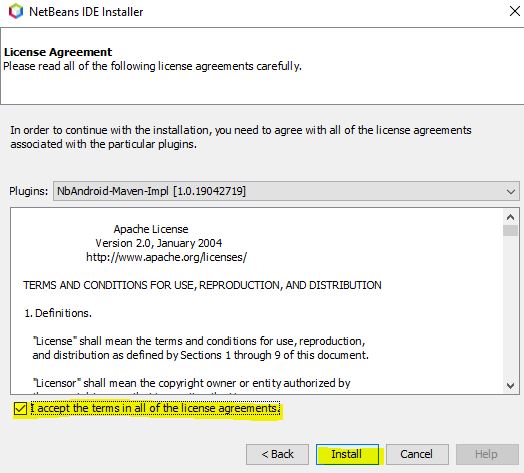Click 'Version 2.0, January 2004' line

pyautogui.click(x=159, y=243)
